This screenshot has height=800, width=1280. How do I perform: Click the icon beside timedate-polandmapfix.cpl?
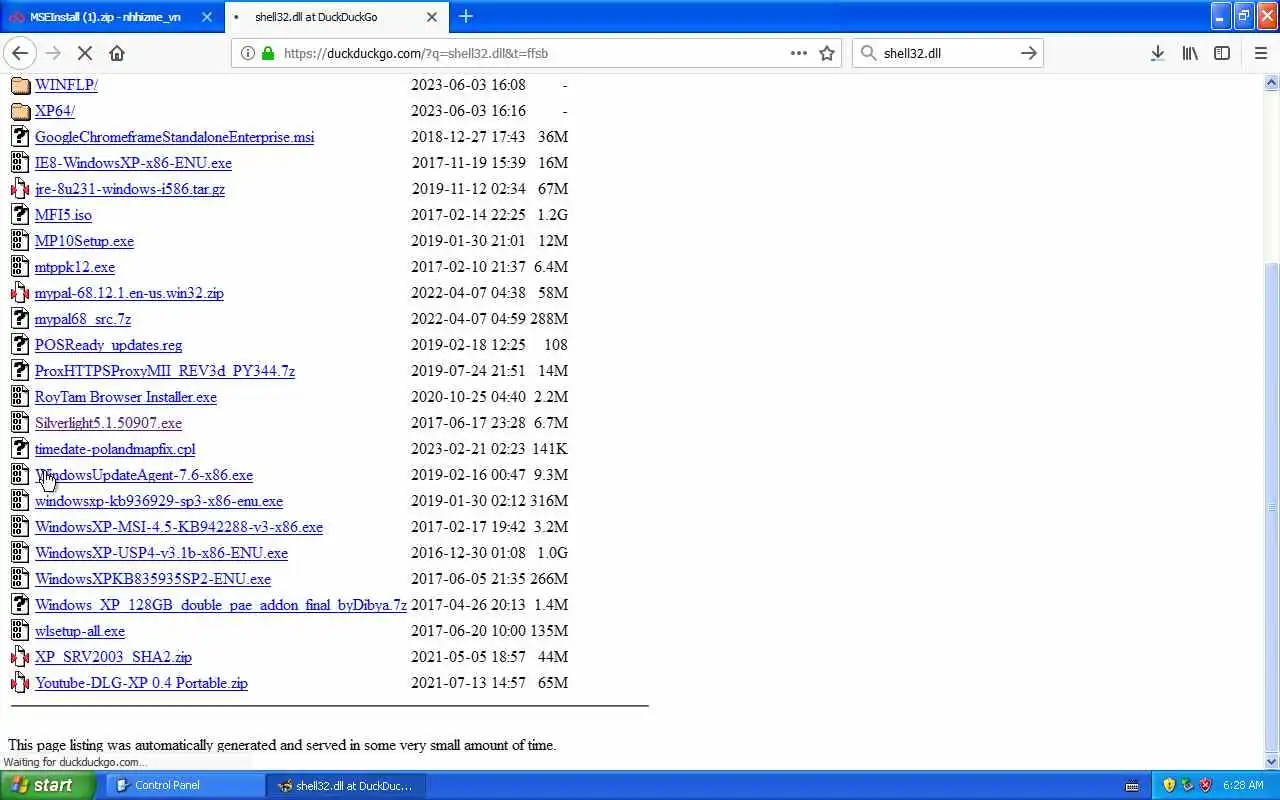tap(20, 449)
